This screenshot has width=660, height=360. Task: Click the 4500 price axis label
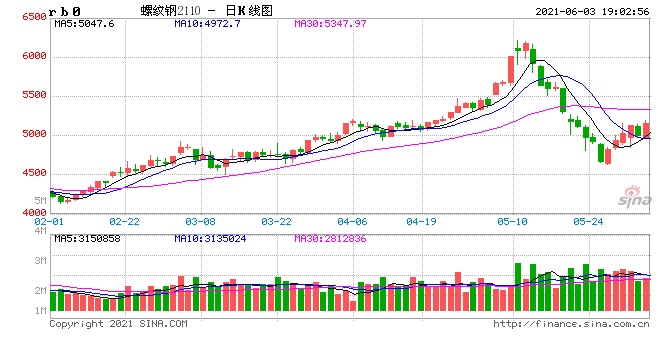click(35, 173)
